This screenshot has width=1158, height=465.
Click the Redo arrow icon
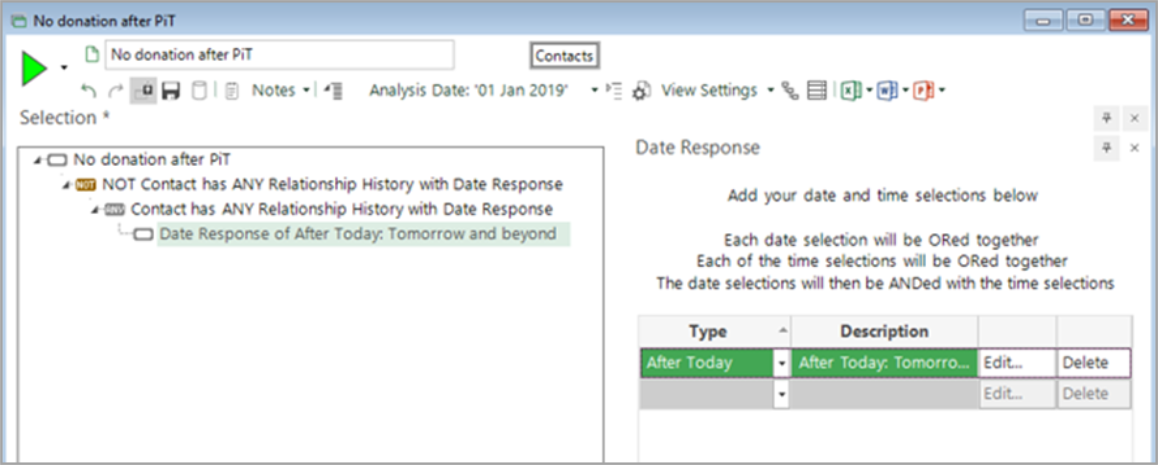pos(115,91)
